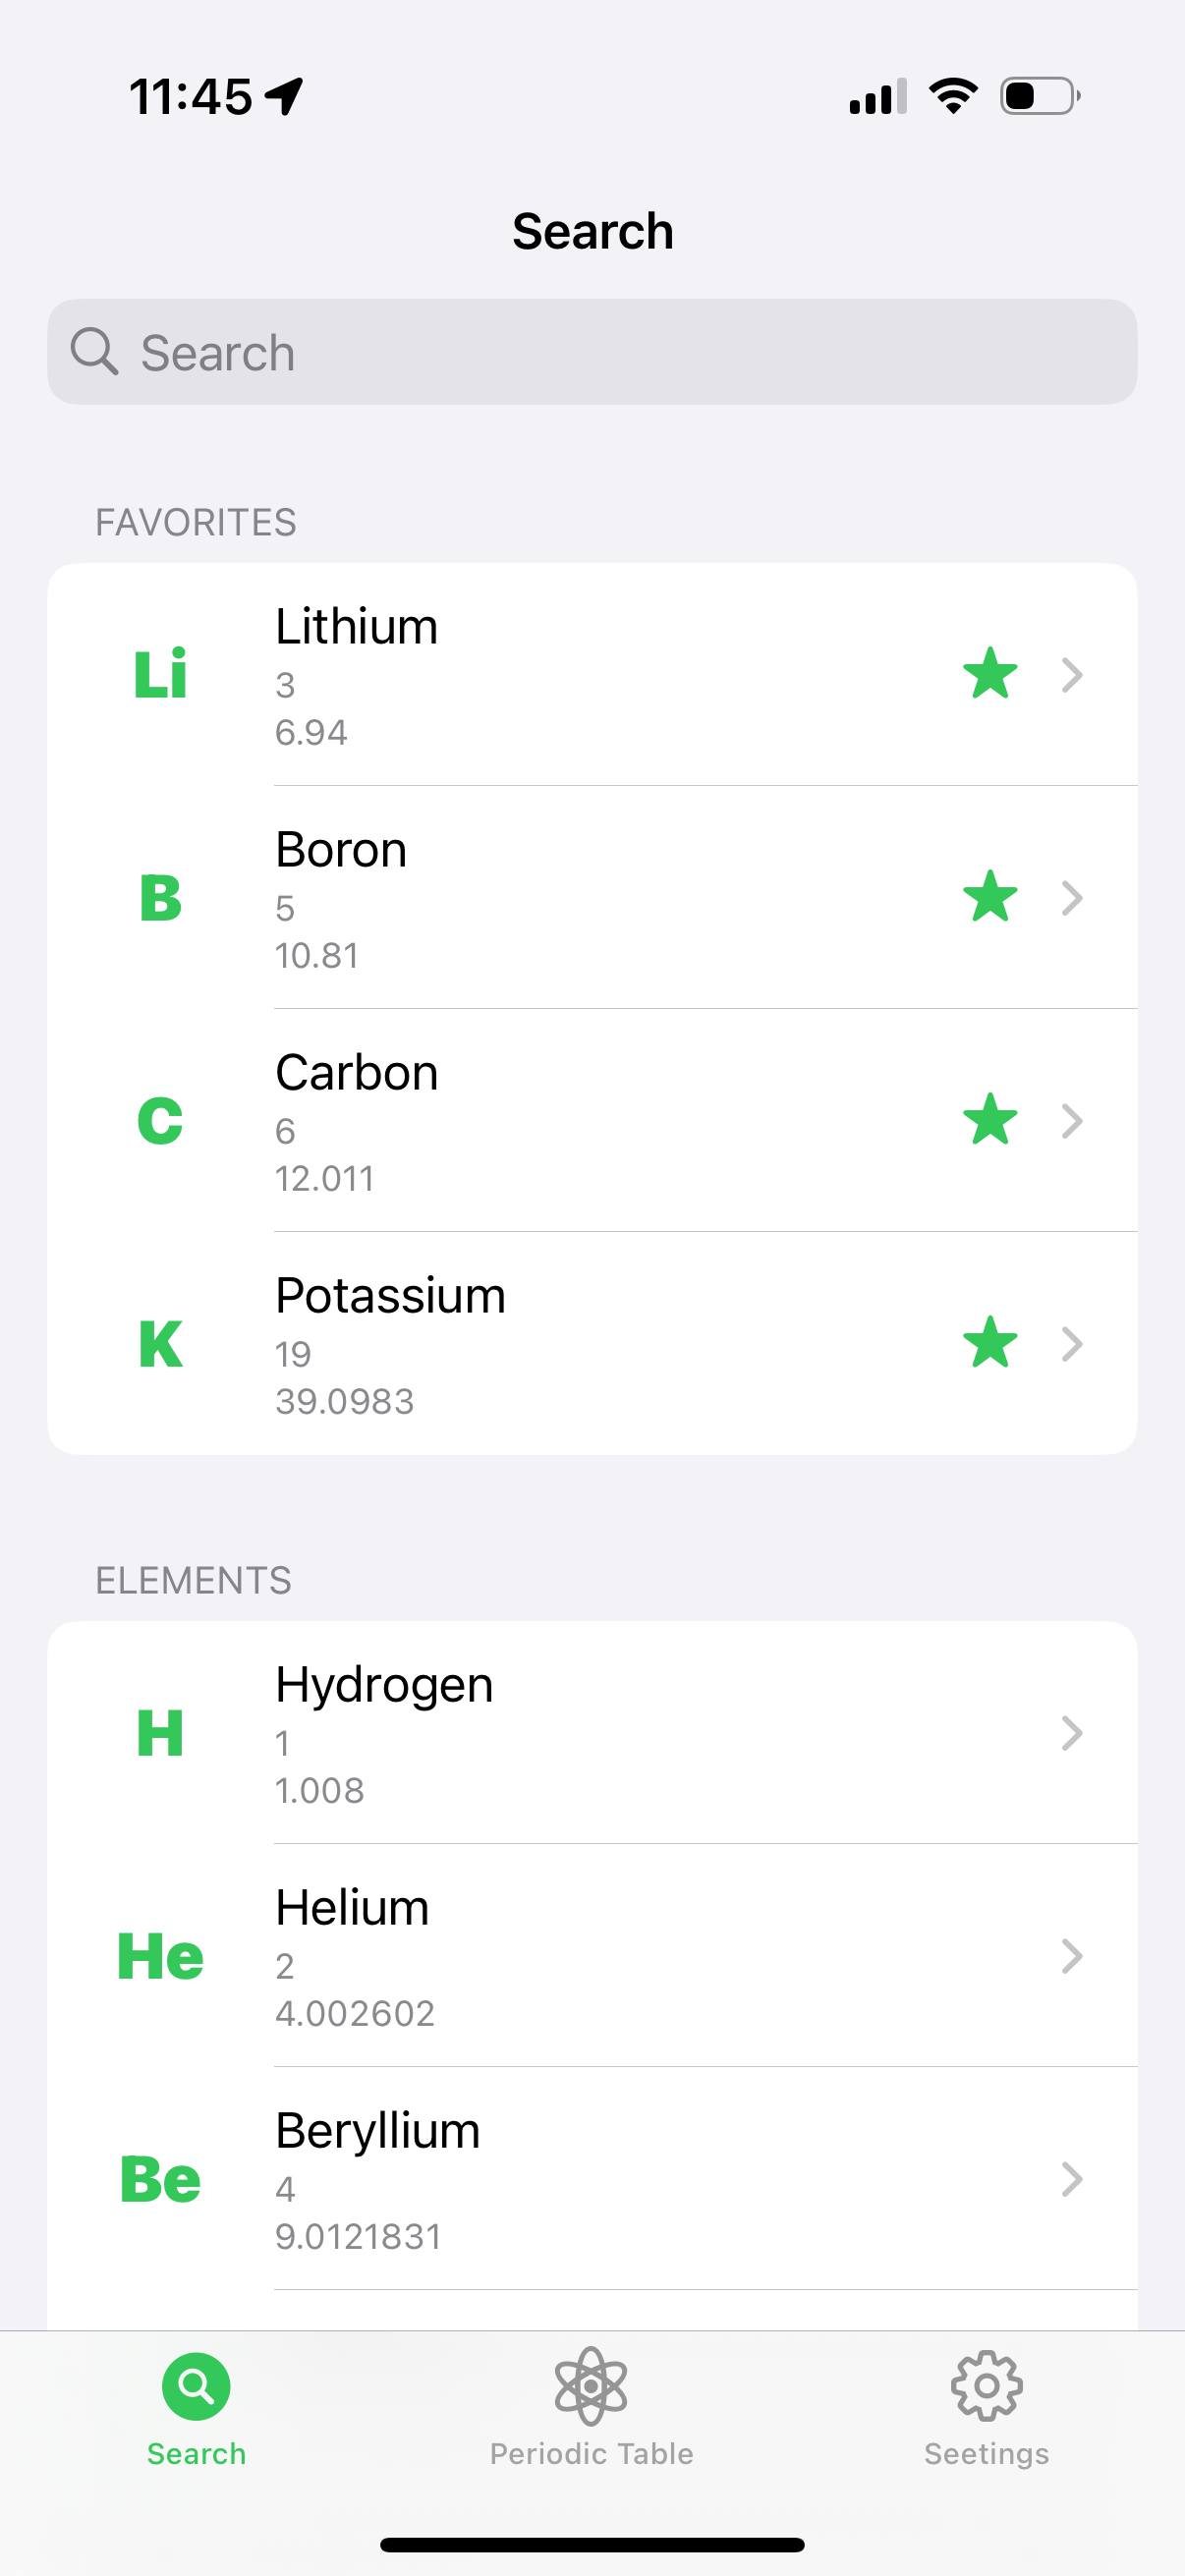Expand Helium row using right chevron
The image size is (1185, 2576).
(x=1072, y=1956)
